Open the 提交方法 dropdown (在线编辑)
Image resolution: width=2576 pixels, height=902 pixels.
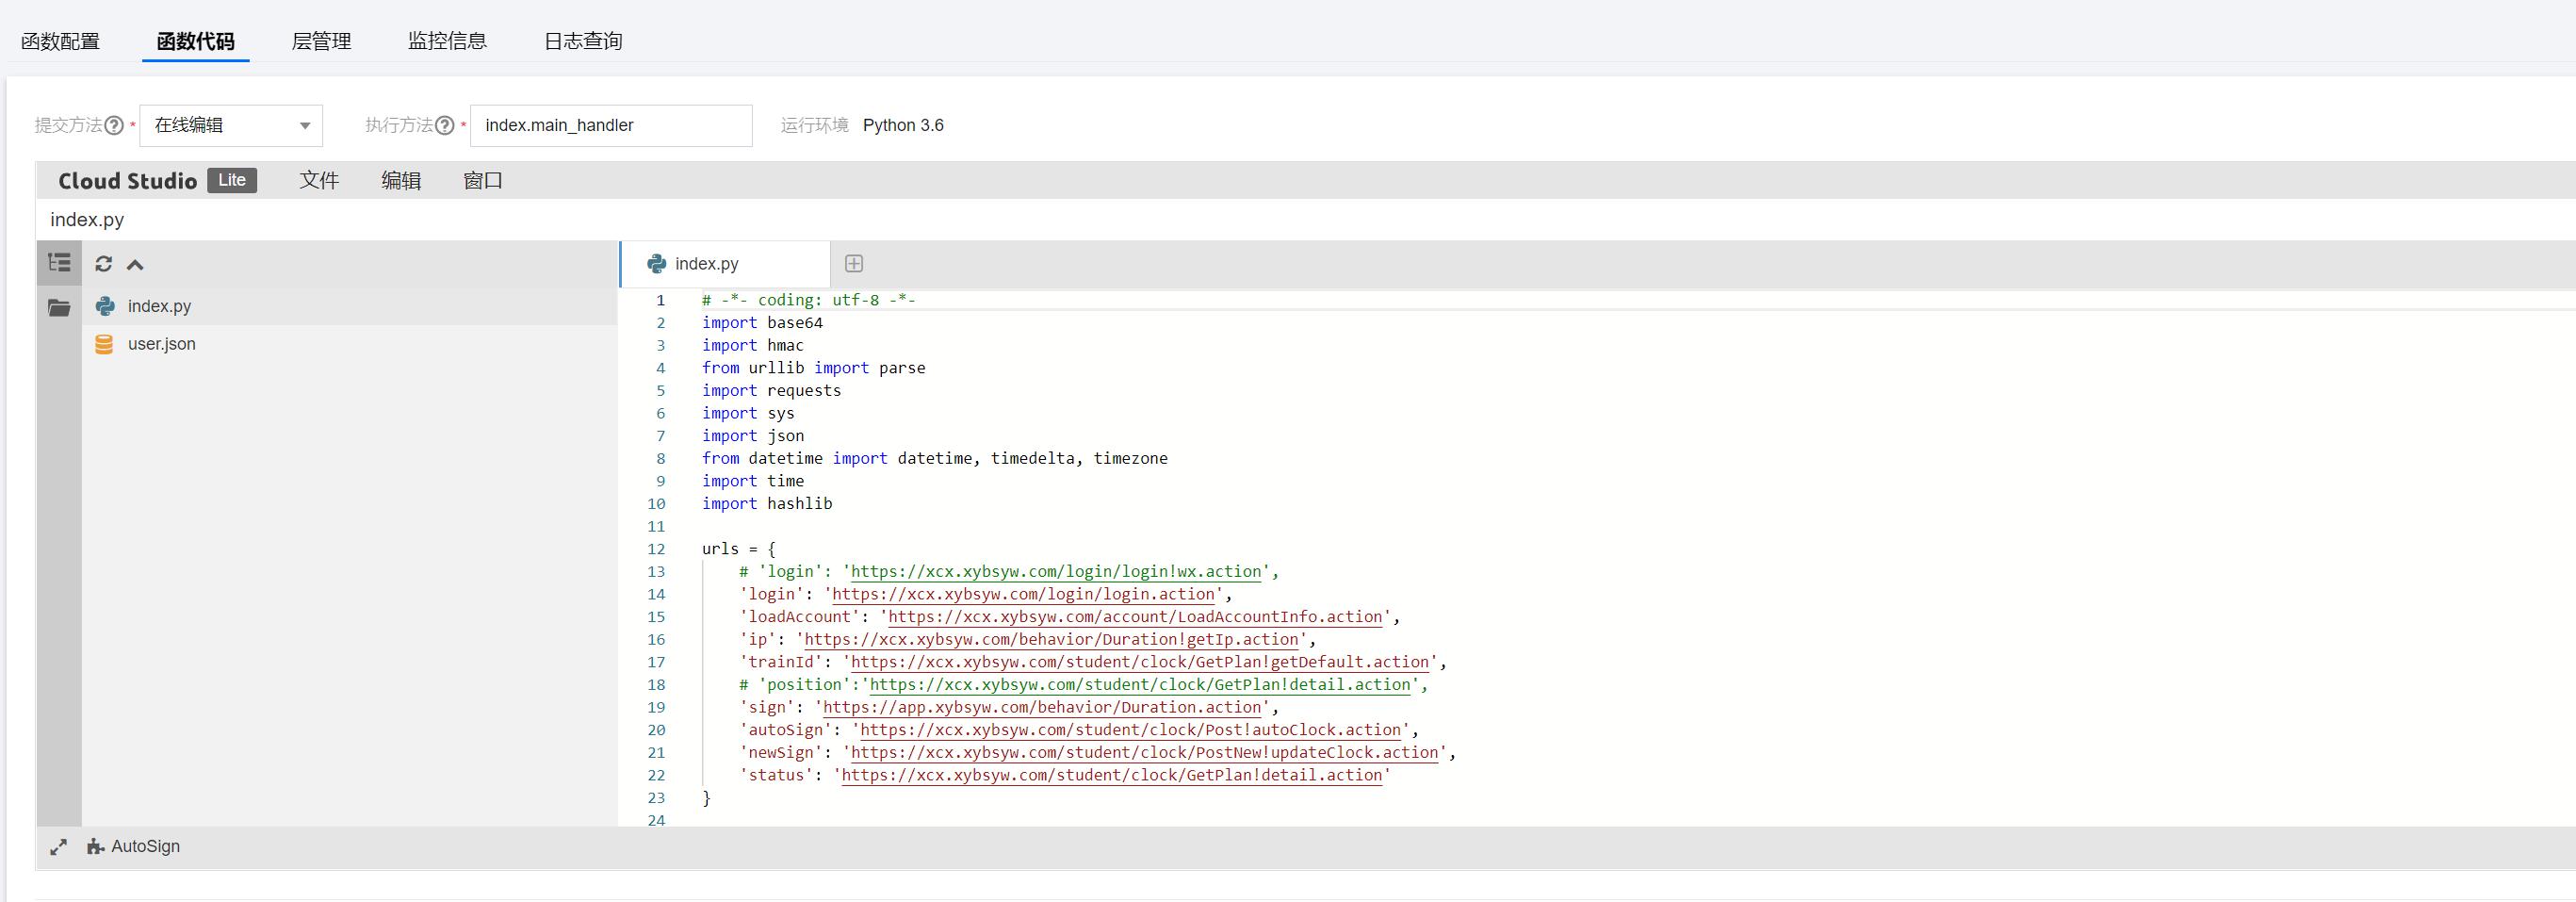(231, 125)
